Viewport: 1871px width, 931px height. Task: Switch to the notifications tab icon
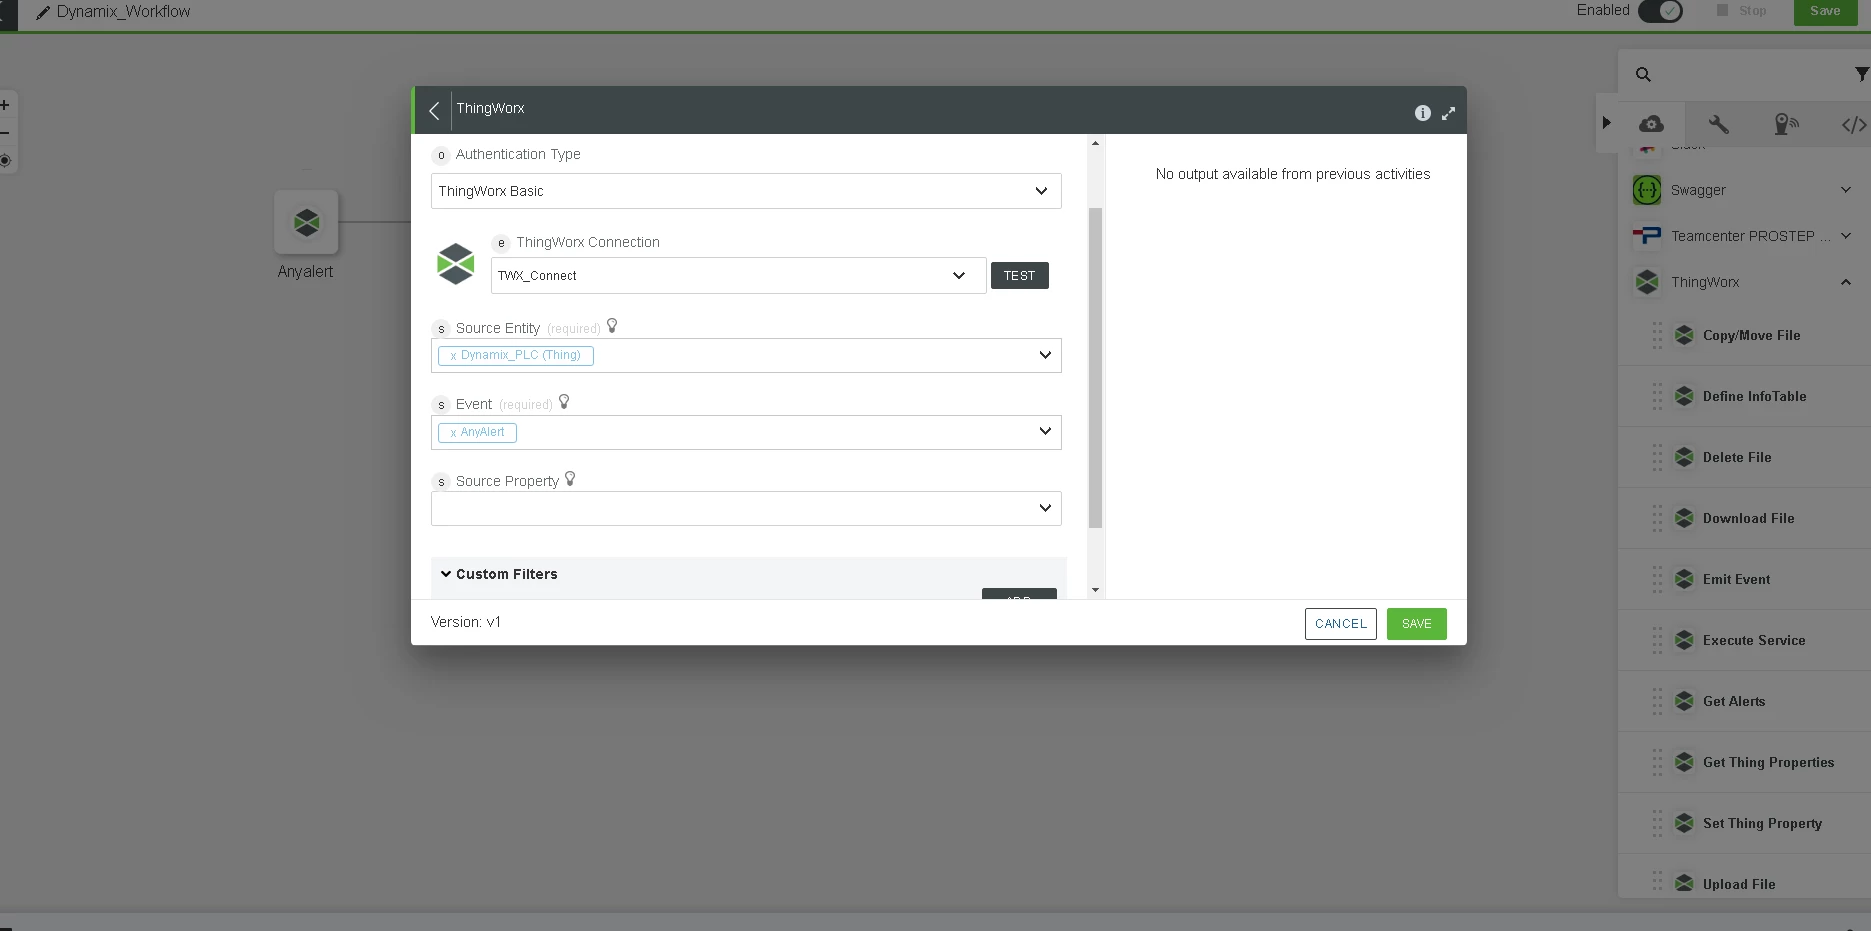pyautogui.click(x=1786, y=124)
